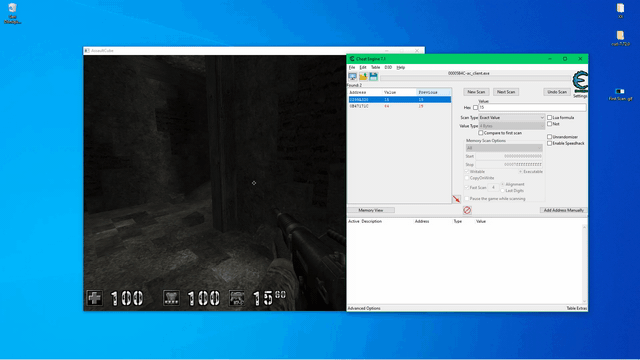Open the File menu

[352, 67]
